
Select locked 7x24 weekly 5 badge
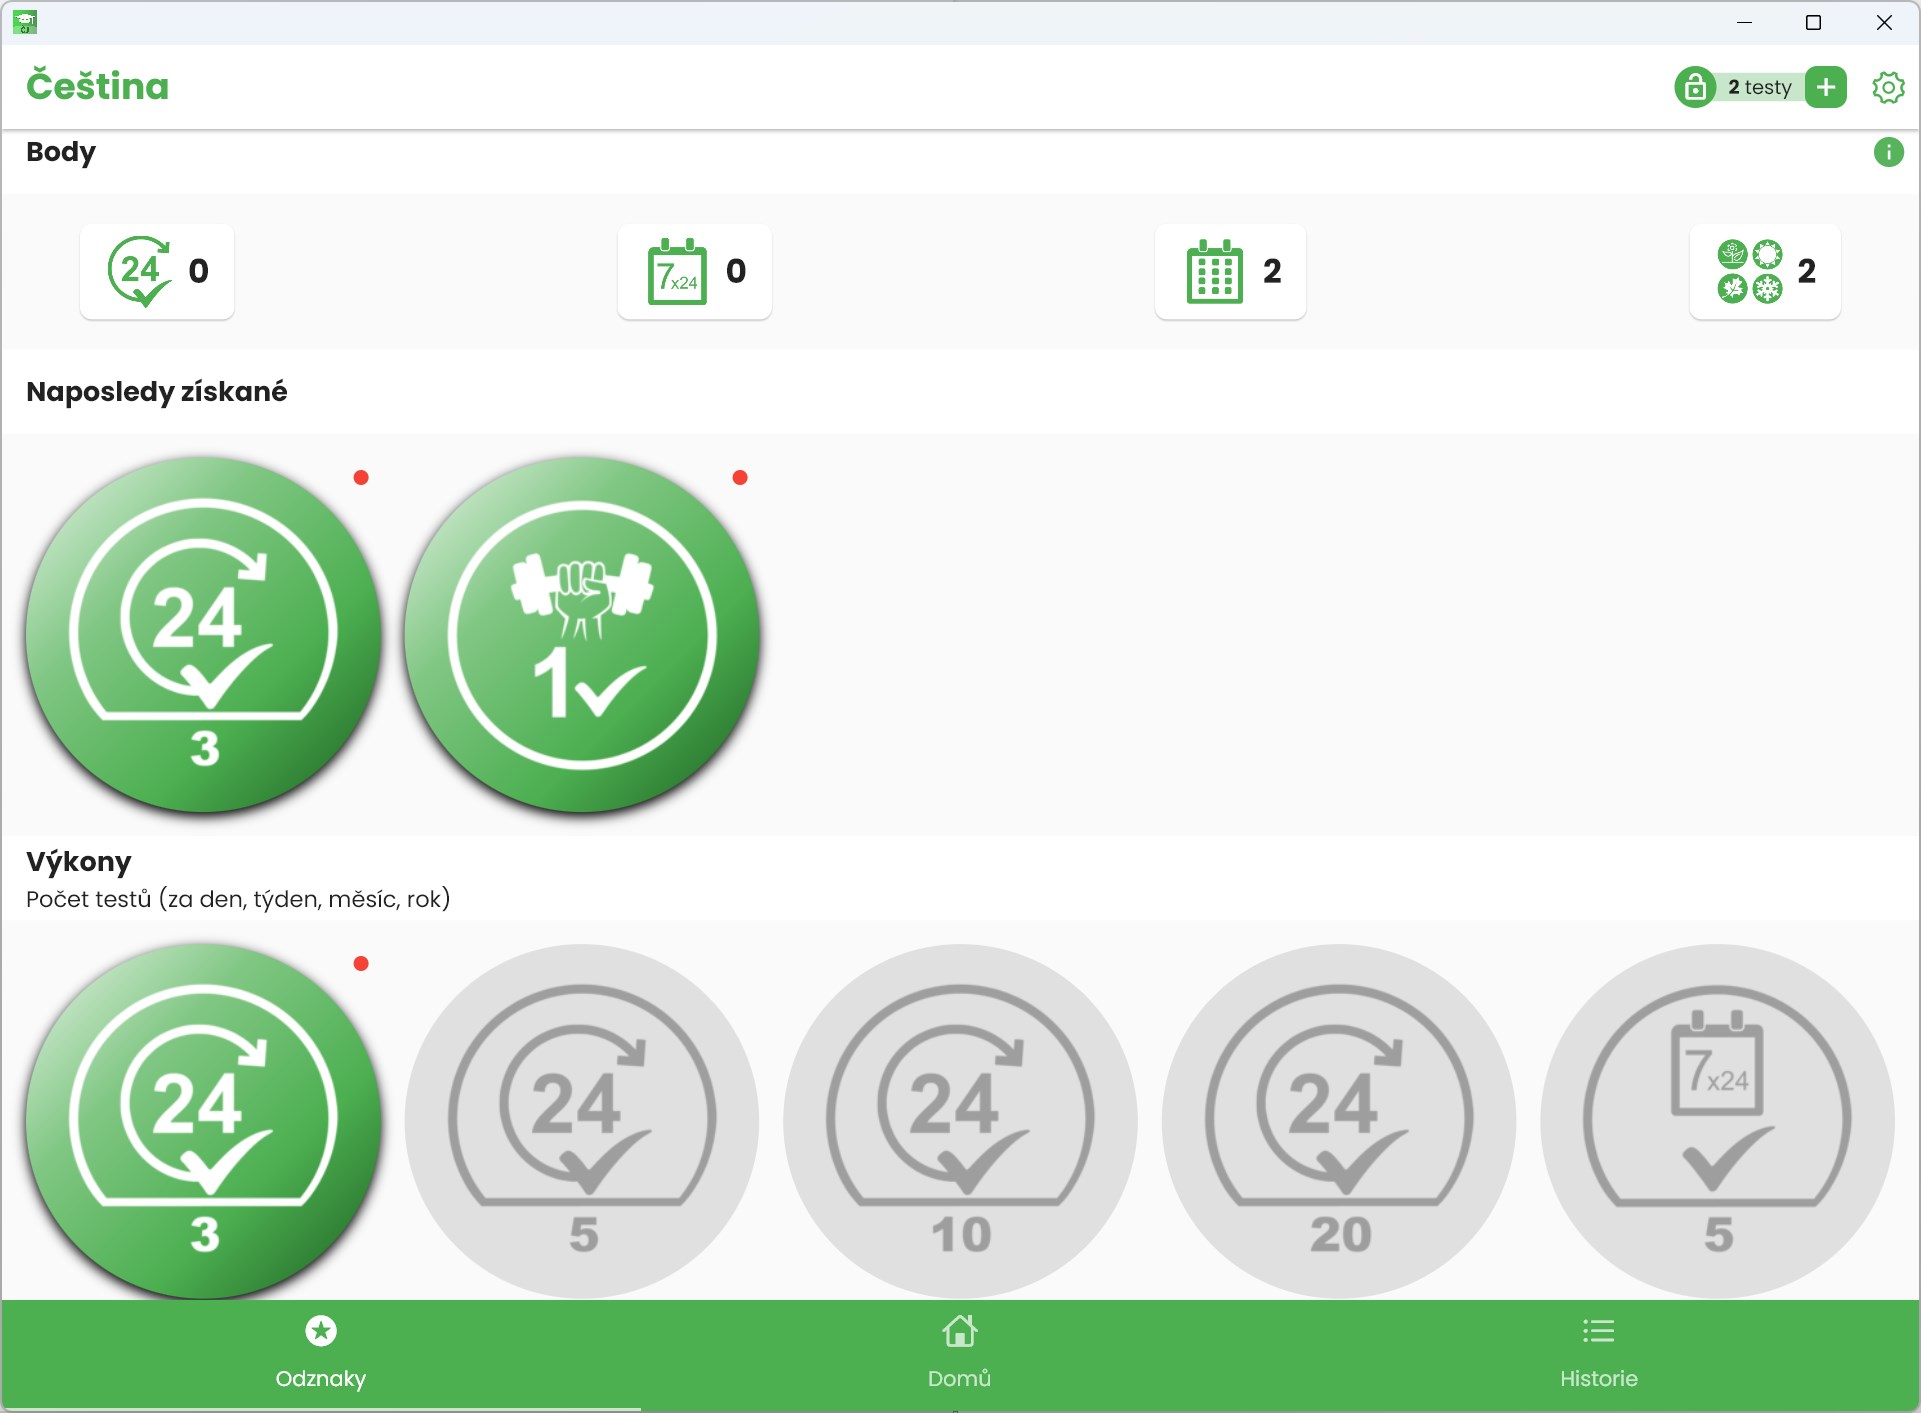(x=1716, y=1121)
